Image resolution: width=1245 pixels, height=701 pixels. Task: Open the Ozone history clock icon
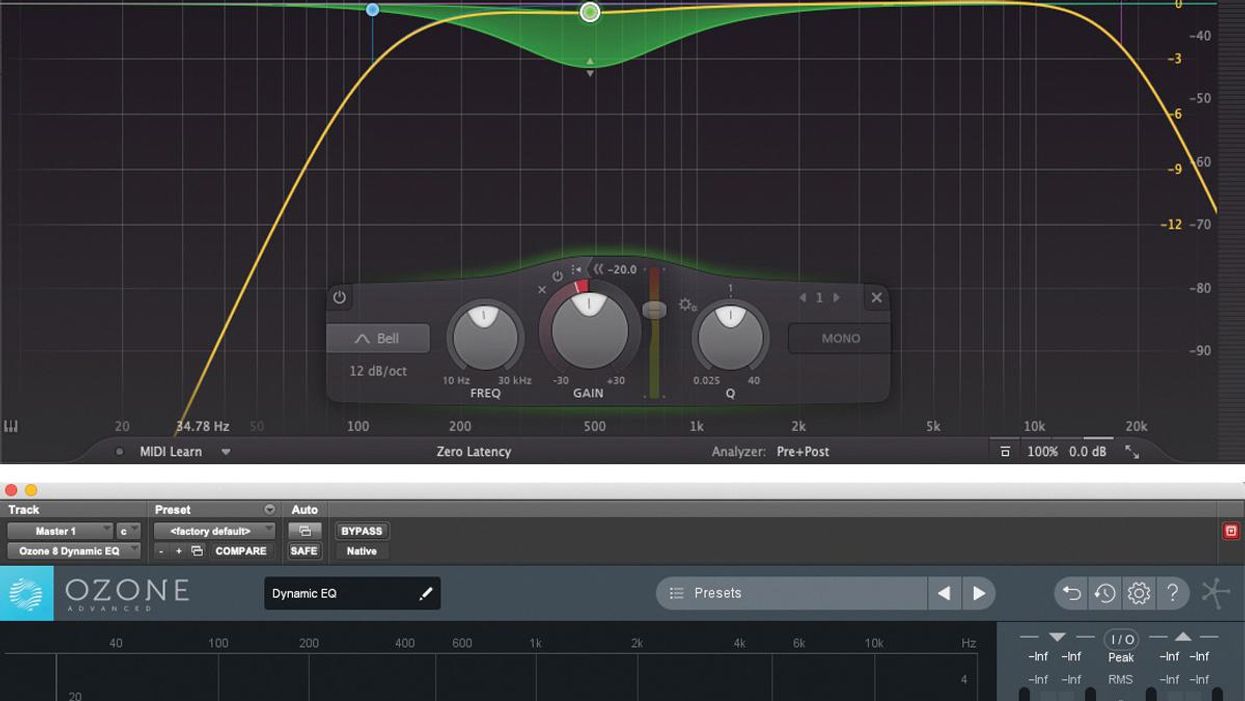[1105, 593]
